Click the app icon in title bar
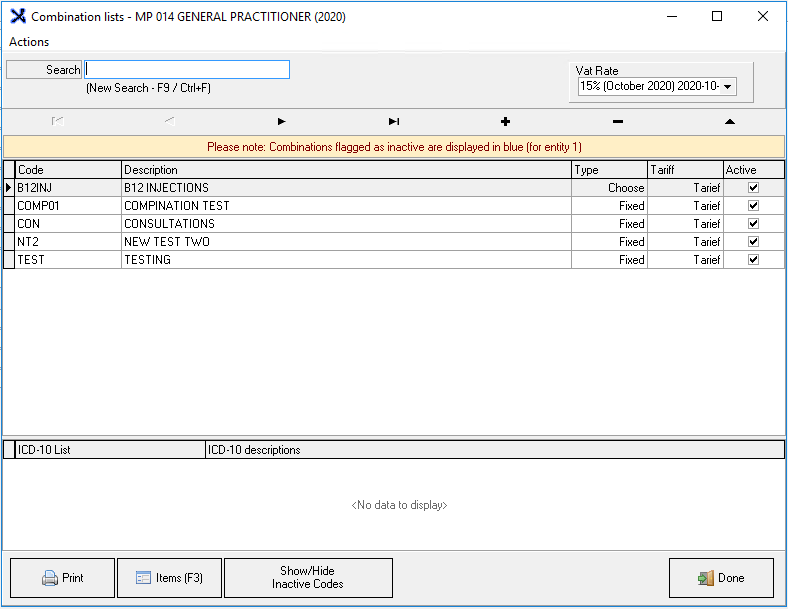 pyautogui.click(x=17, y=17)
